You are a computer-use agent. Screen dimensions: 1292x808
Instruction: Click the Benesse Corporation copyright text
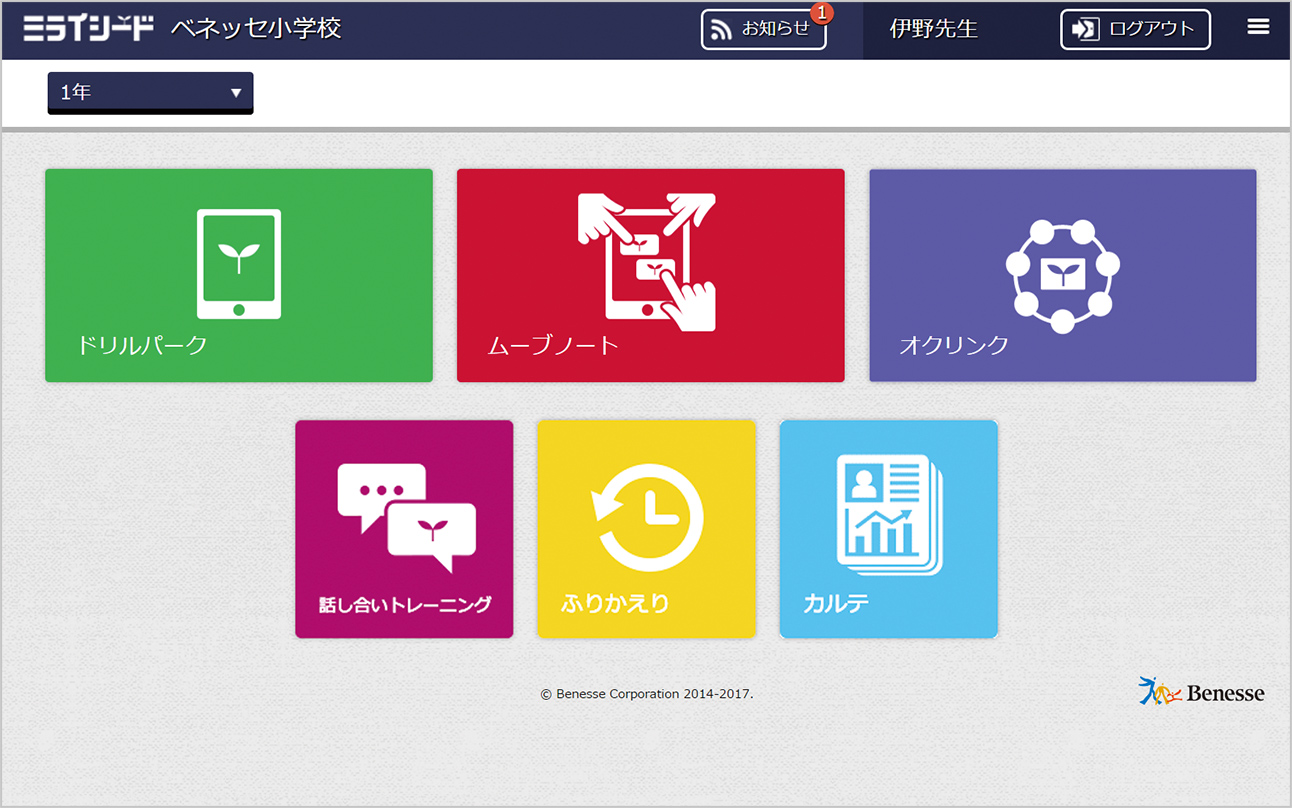[x=647, y=693]
